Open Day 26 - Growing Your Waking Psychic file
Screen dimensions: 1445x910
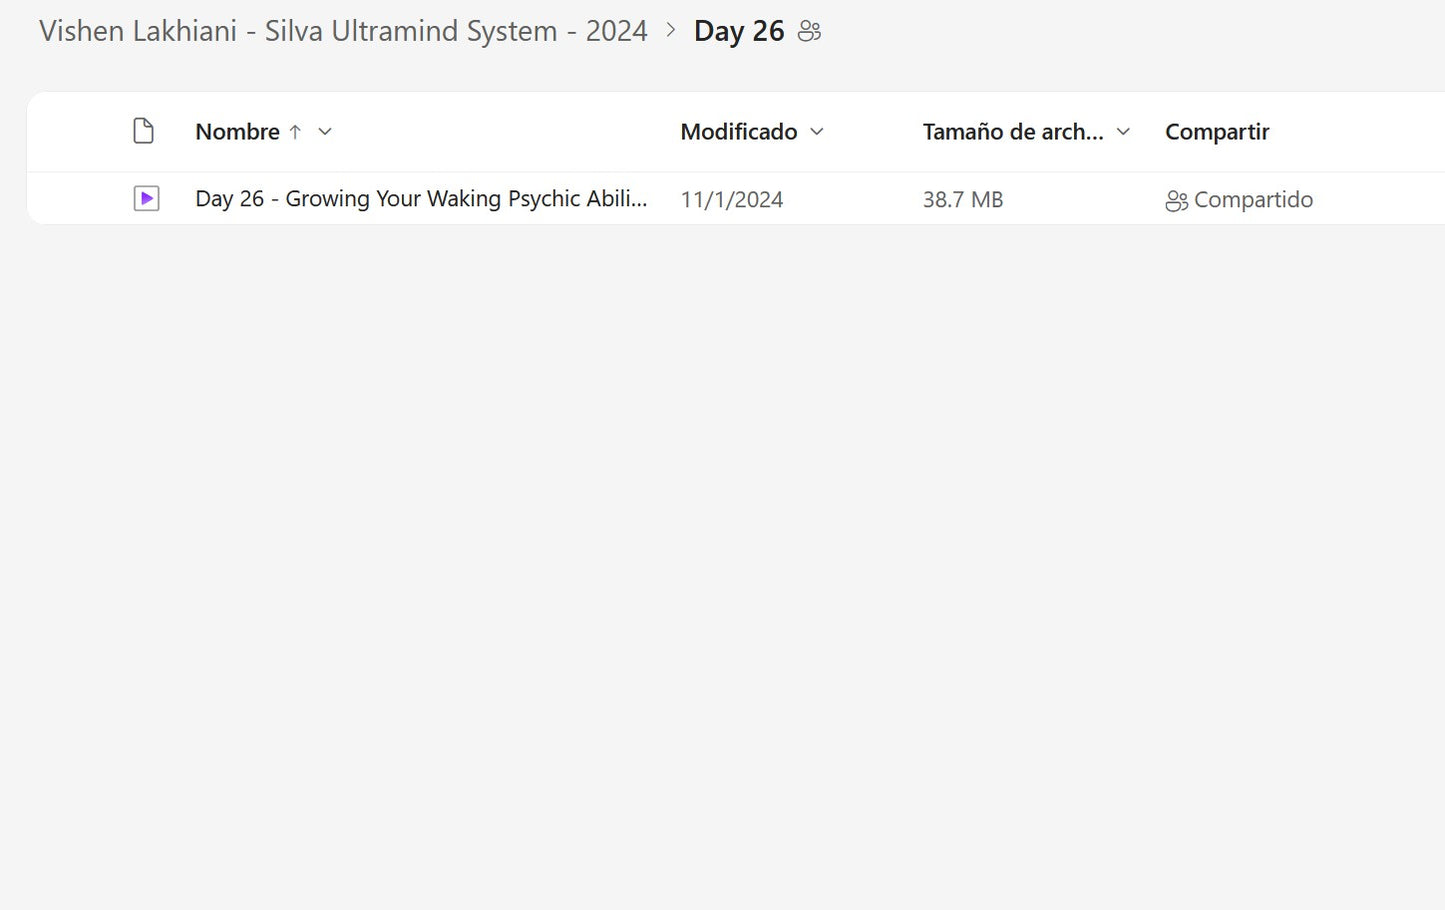pos(420,199)
